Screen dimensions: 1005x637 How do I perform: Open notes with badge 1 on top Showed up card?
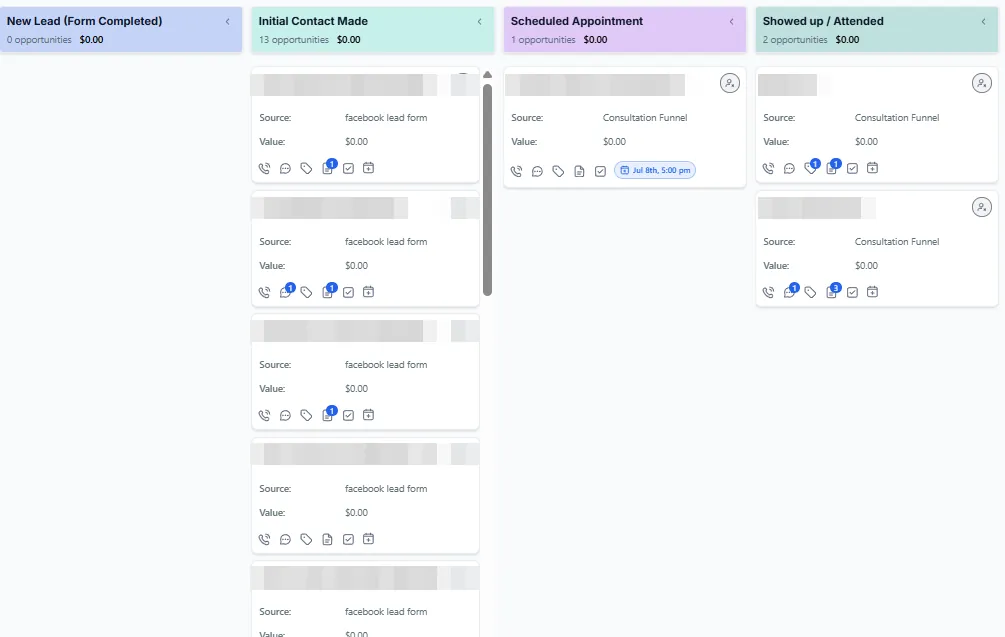[832, 167]
